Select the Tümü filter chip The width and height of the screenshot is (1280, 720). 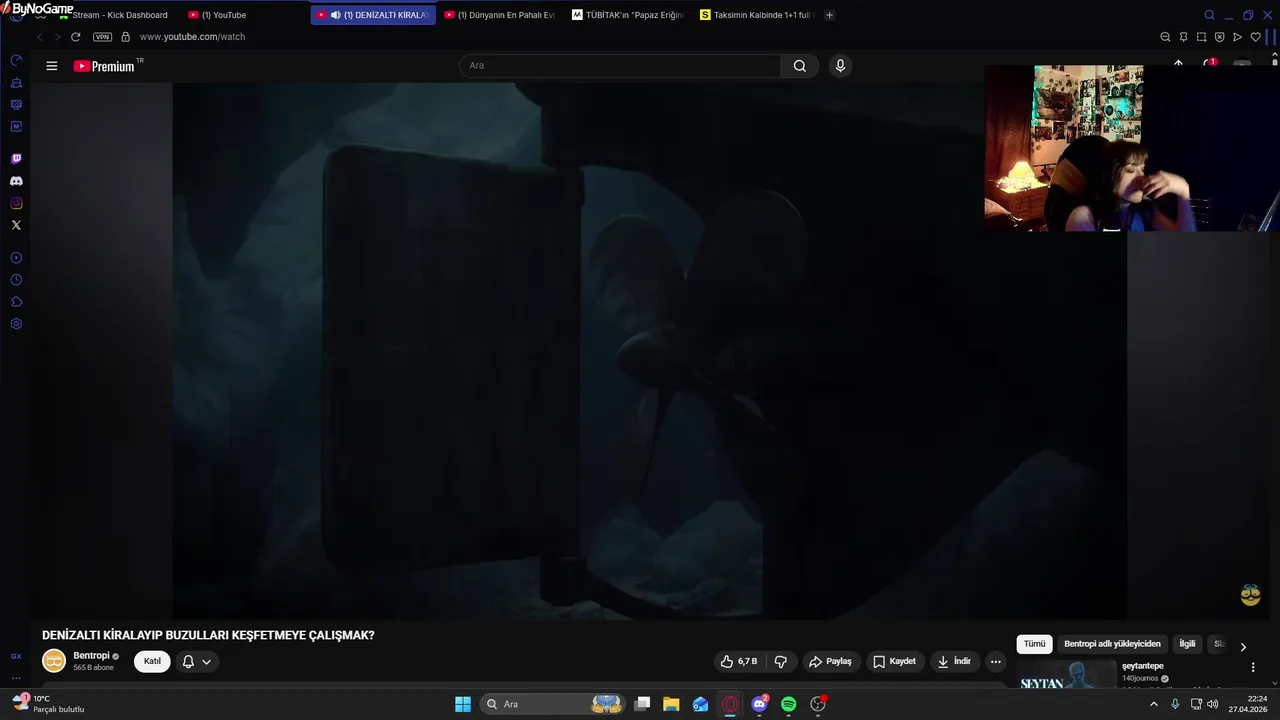1034,644
